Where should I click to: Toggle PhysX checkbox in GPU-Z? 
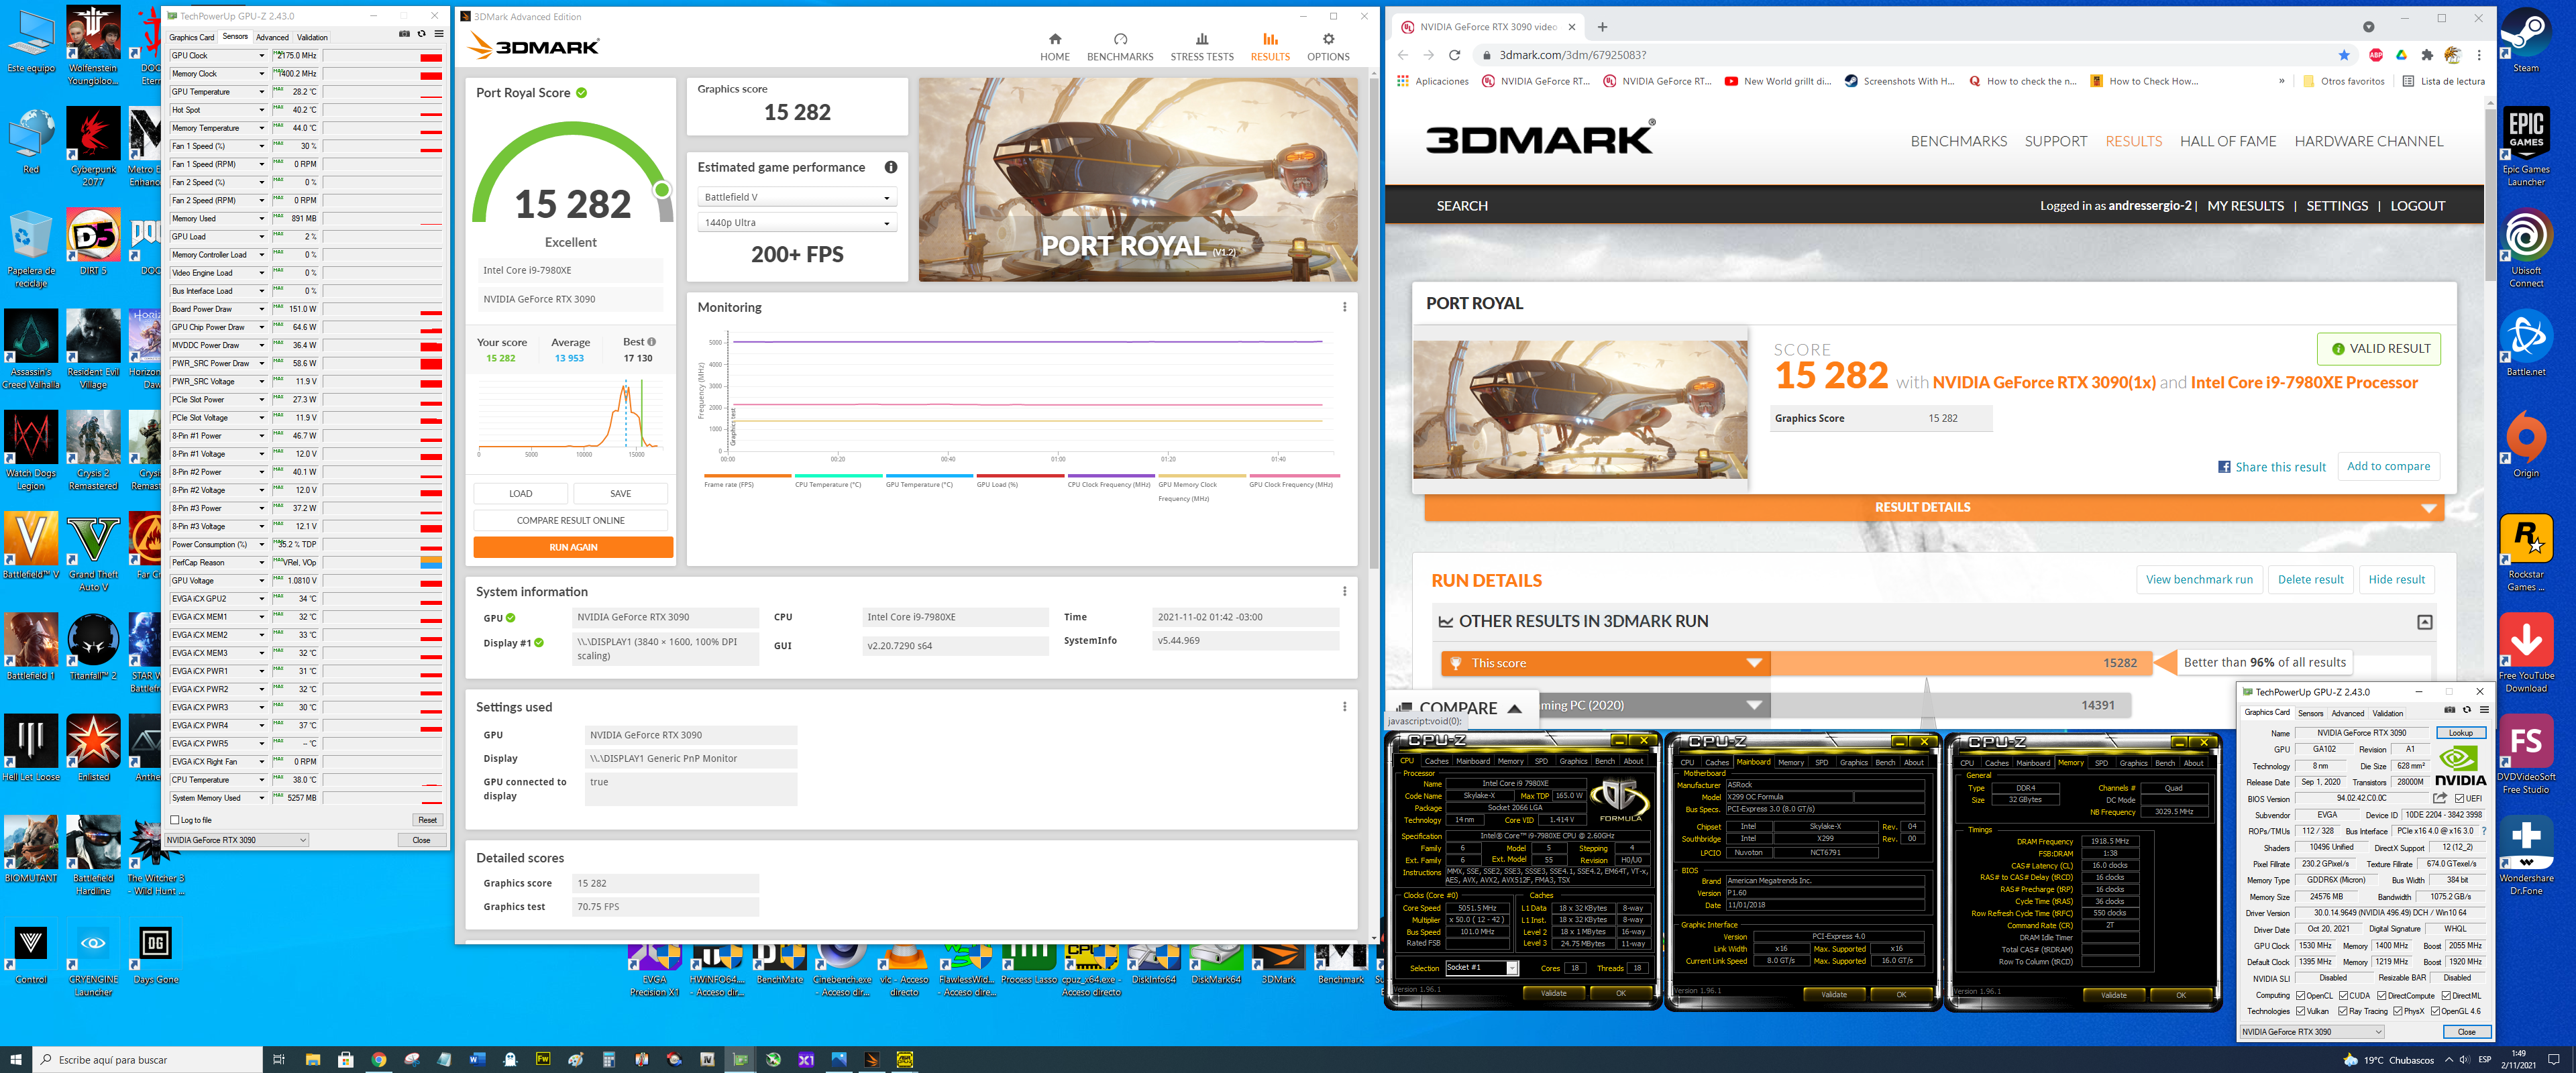[x=2398, y=1011]
